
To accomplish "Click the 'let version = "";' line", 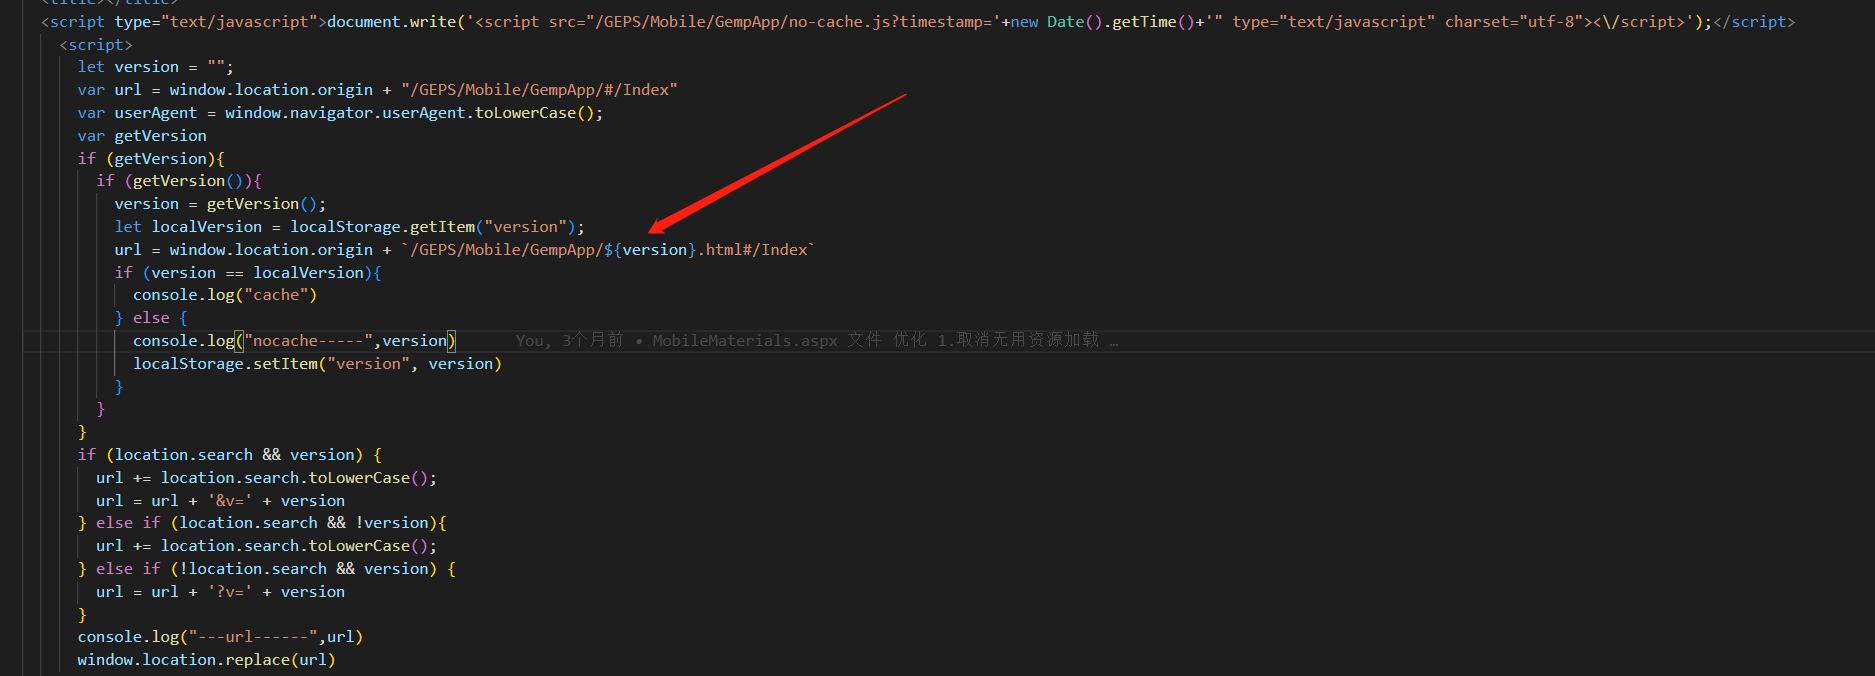I will pos(155,67).
